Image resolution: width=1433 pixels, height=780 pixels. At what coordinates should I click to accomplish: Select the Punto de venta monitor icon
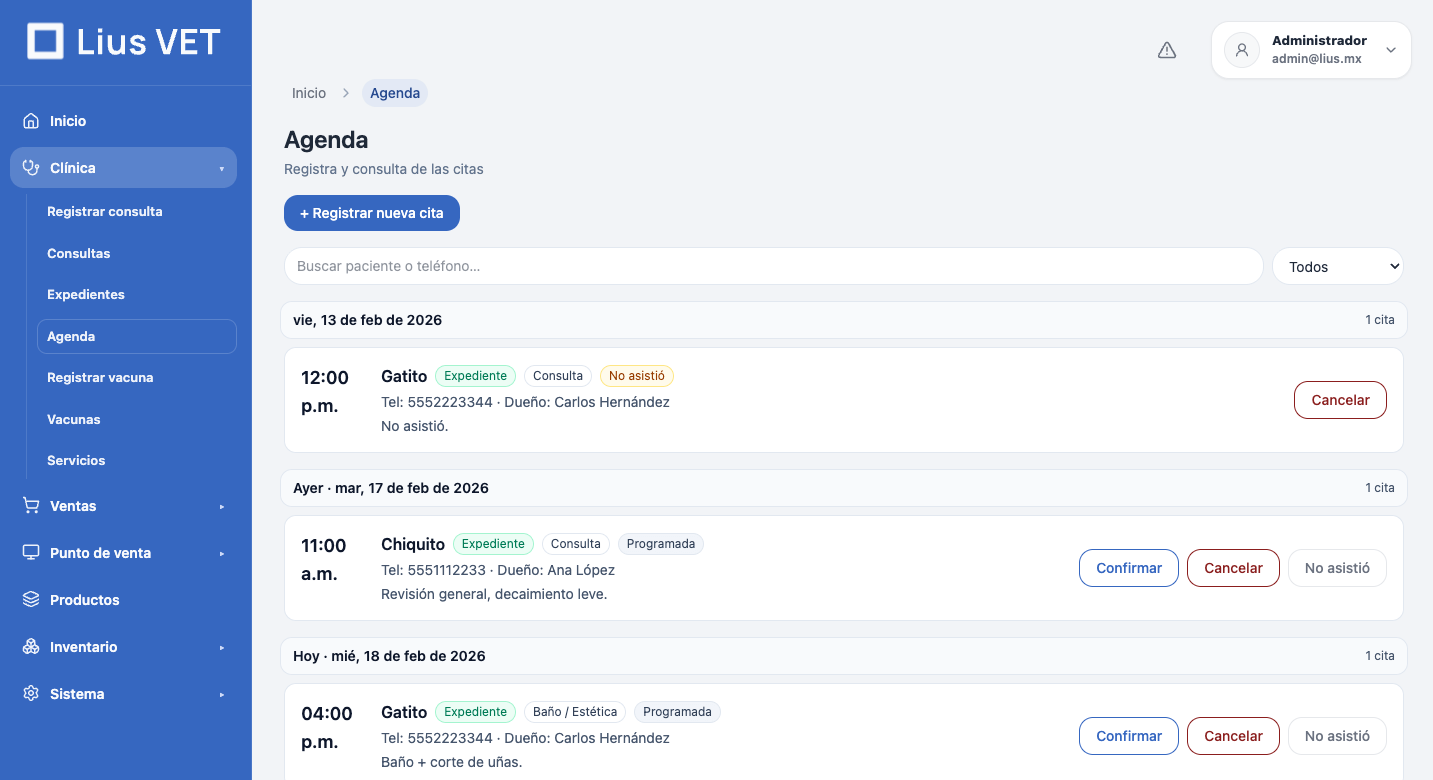(31, 552)
